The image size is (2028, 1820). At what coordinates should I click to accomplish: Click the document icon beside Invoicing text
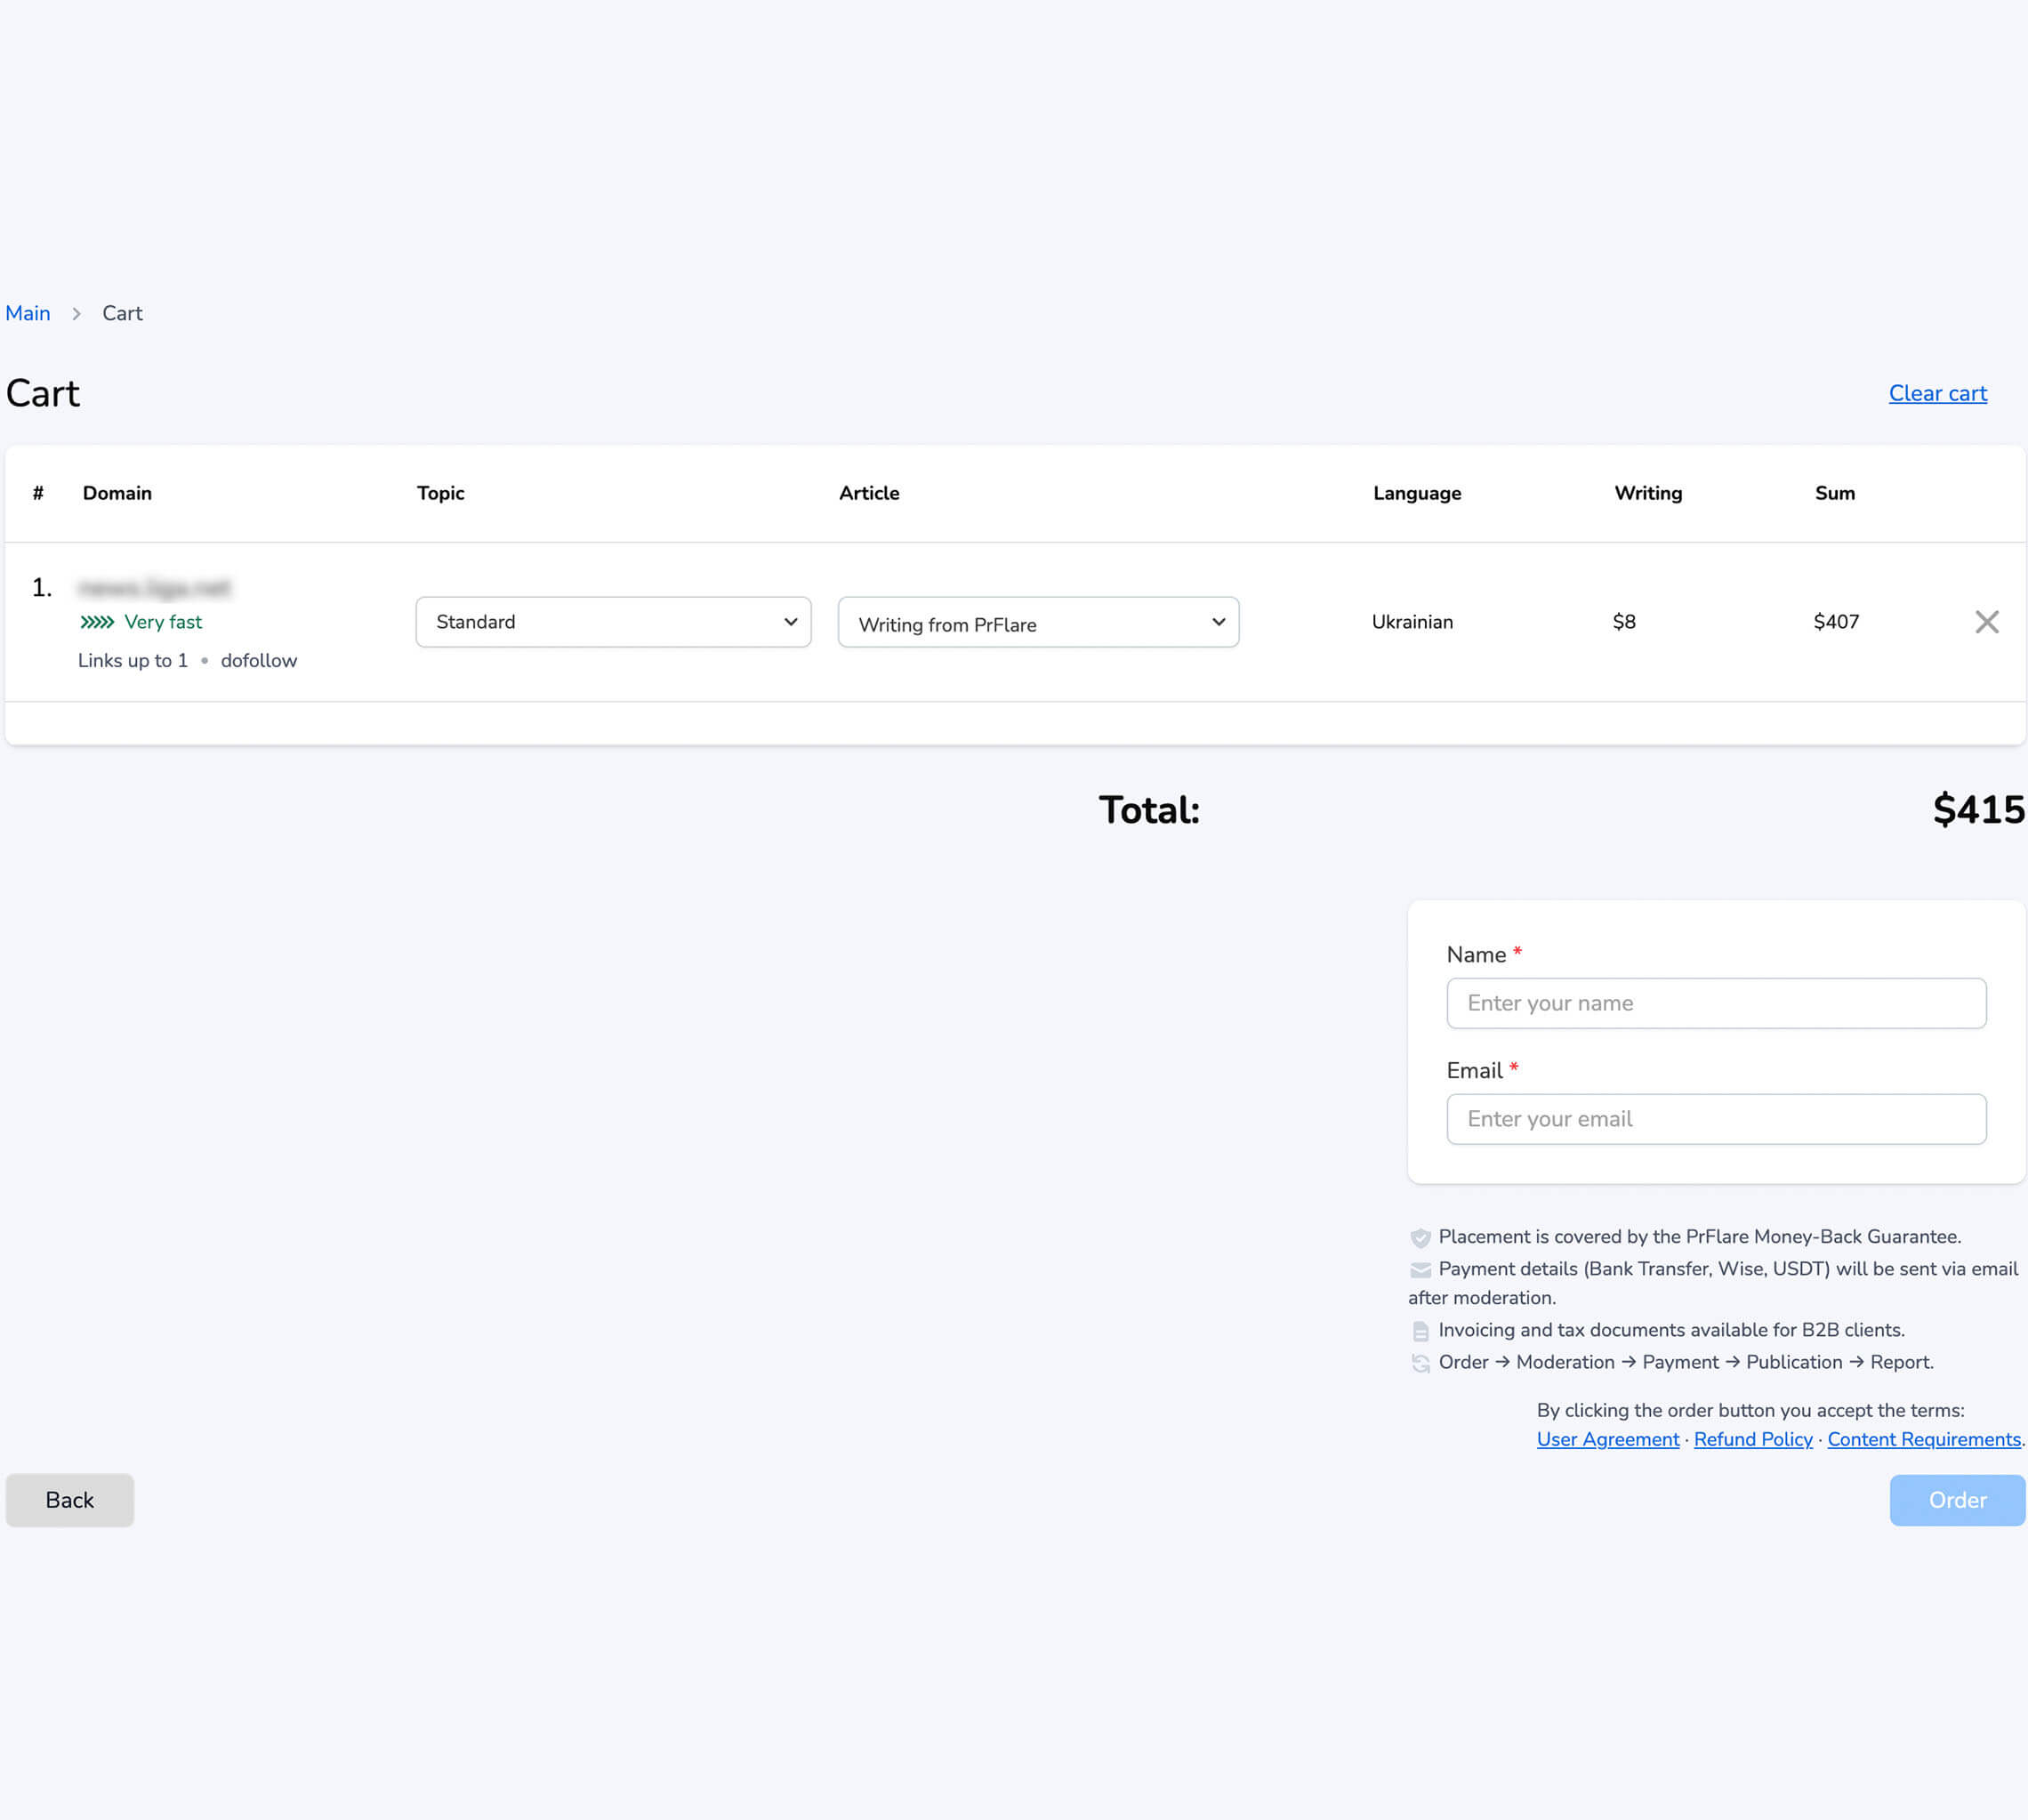point(1420,1331)
